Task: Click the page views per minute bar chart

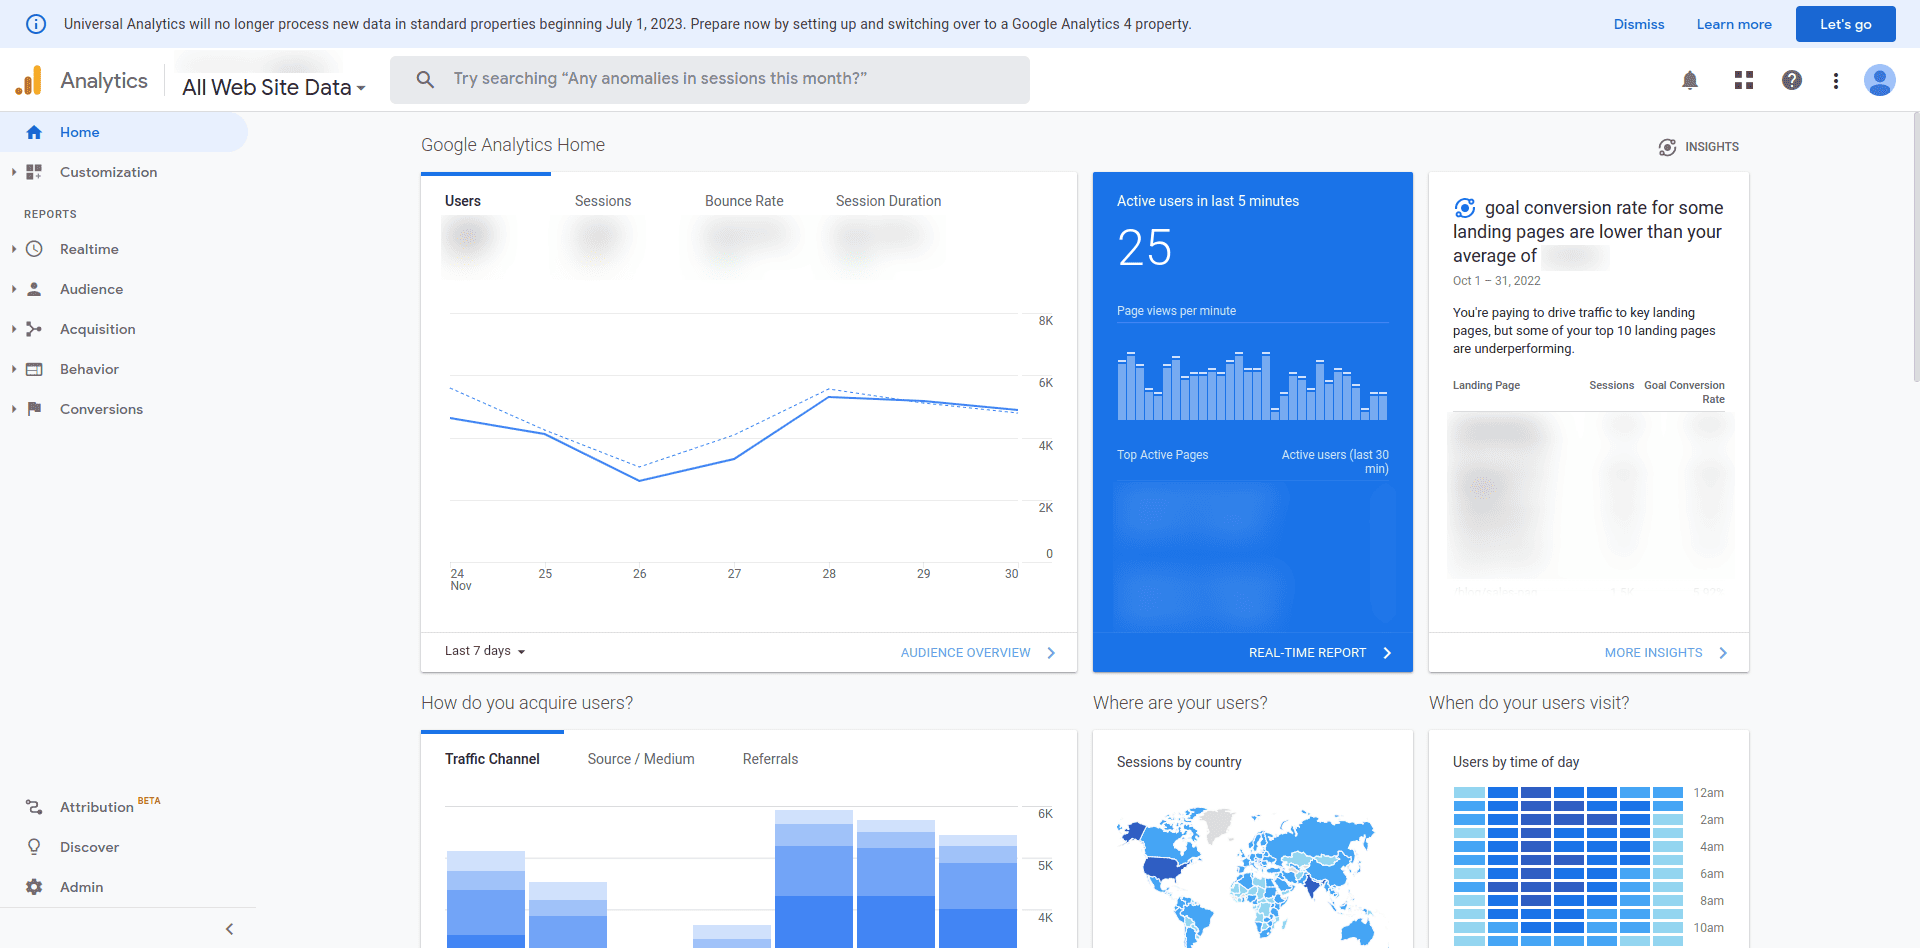Action: point(1252,385)
